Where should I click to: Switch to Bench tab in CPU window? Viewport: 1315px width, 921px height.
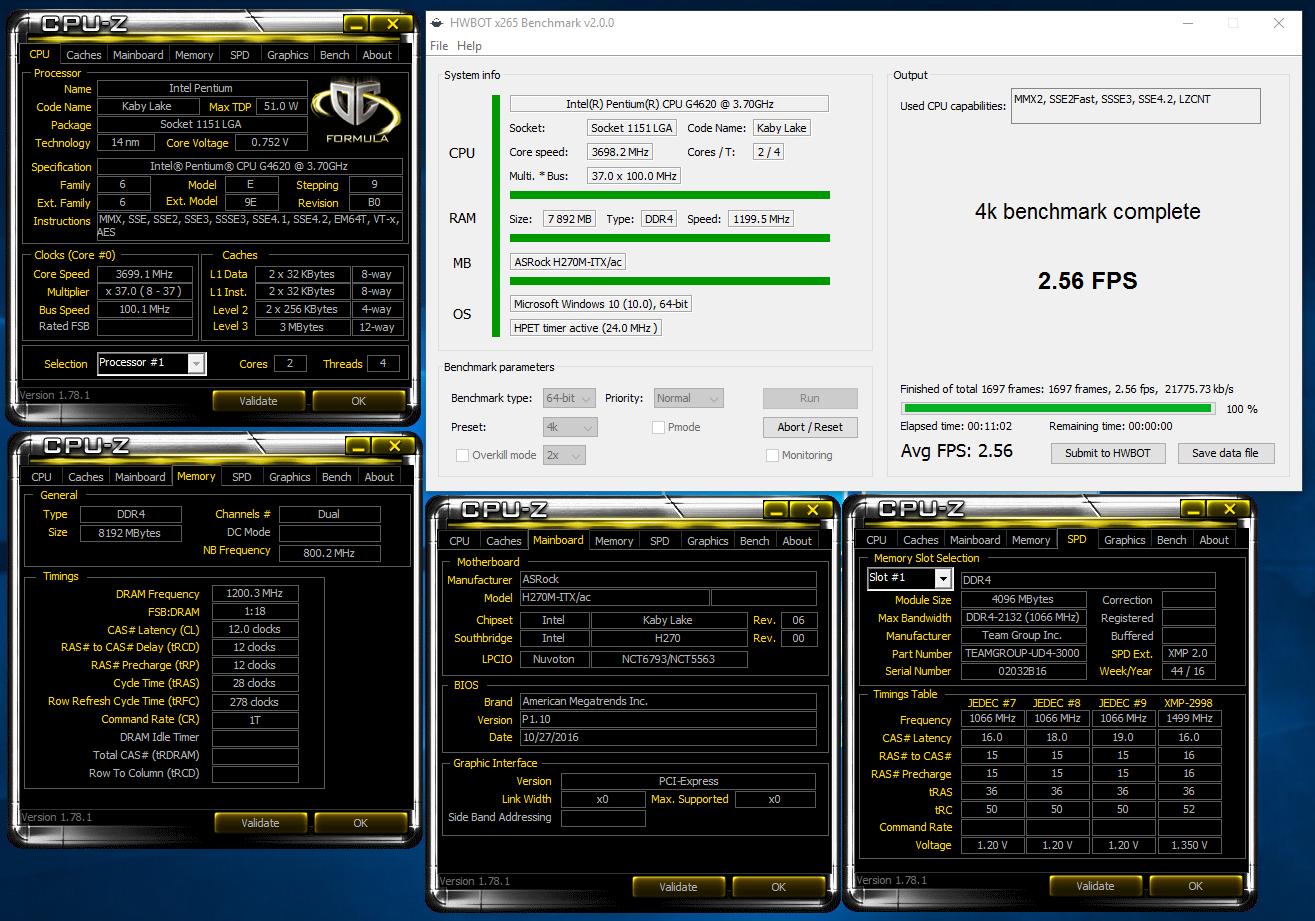point(335,55)
